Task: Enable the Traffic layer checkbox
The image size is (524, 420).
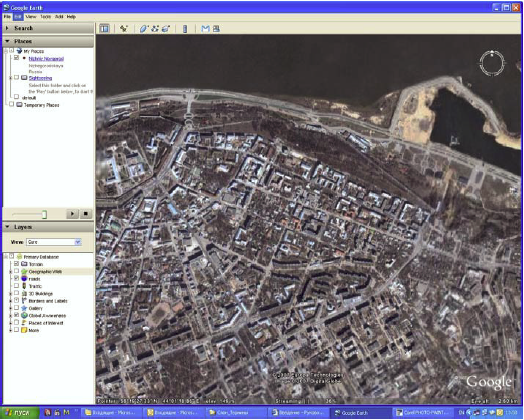Action: point(16,285)
